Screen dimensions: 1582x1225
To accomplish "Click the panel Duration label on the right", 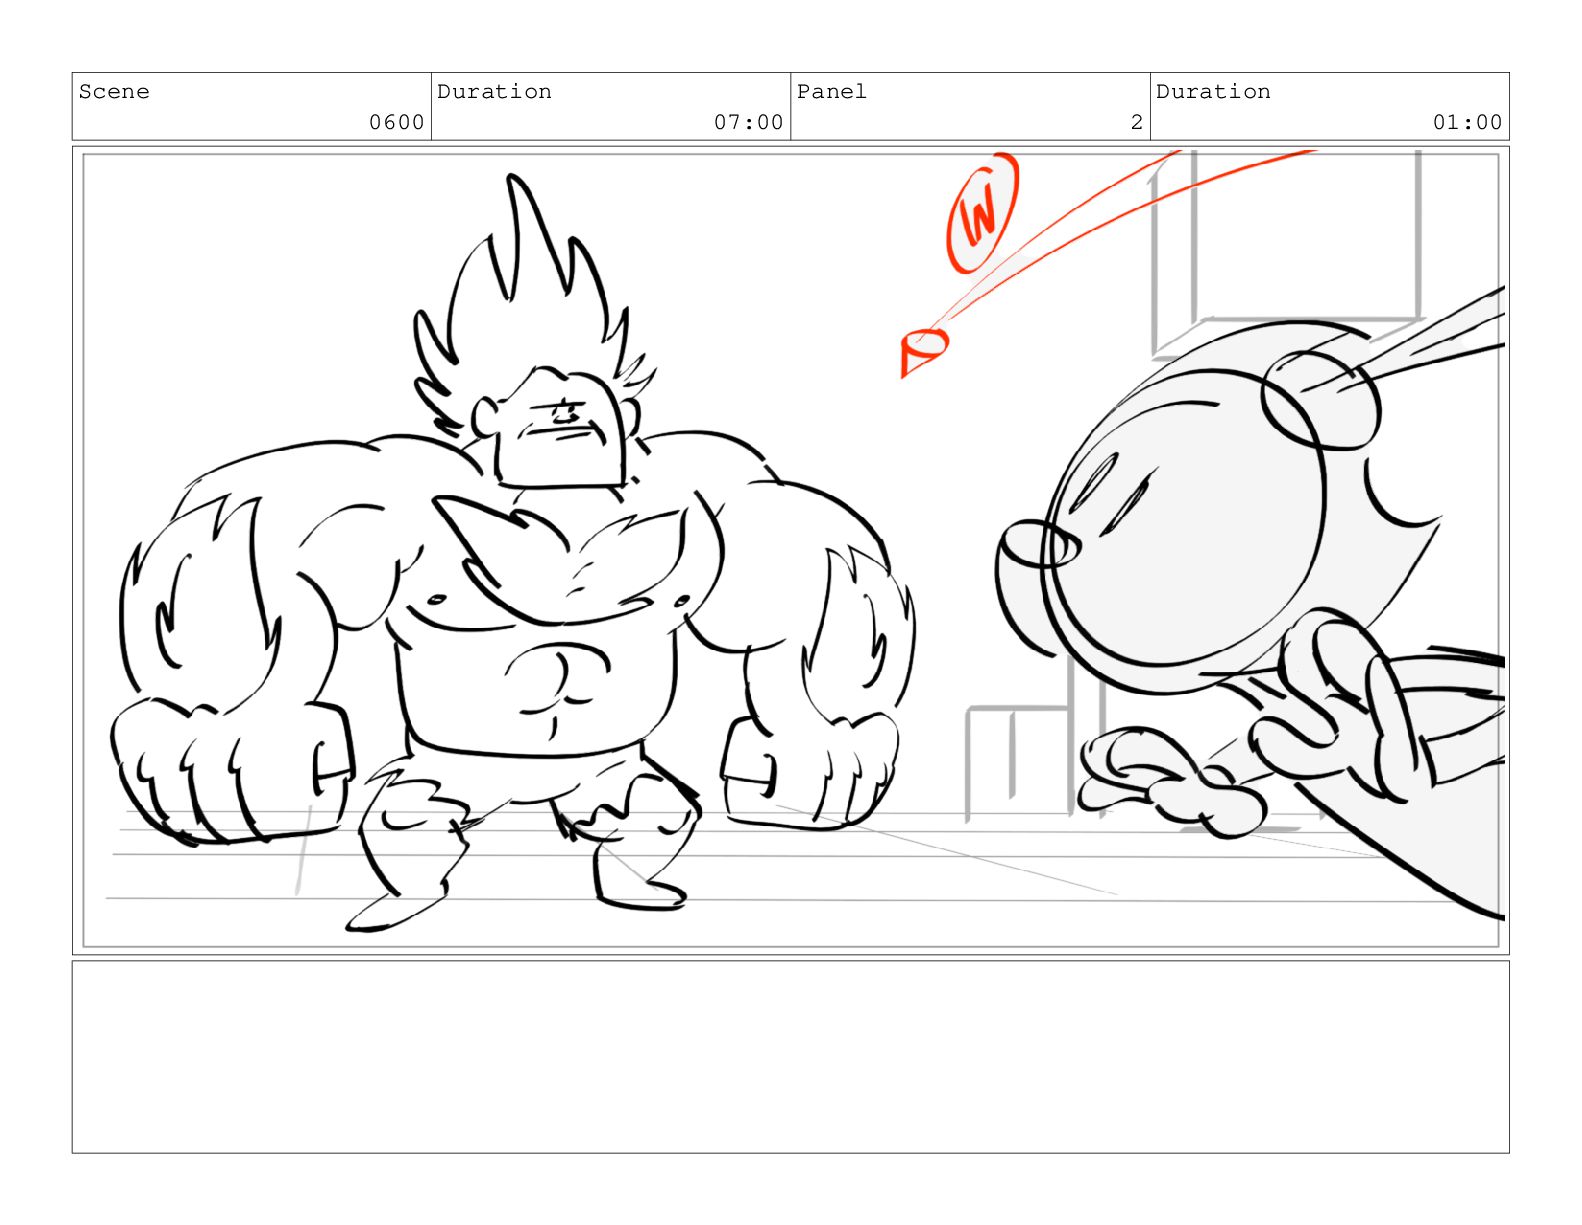I will tap(1213, 92).
